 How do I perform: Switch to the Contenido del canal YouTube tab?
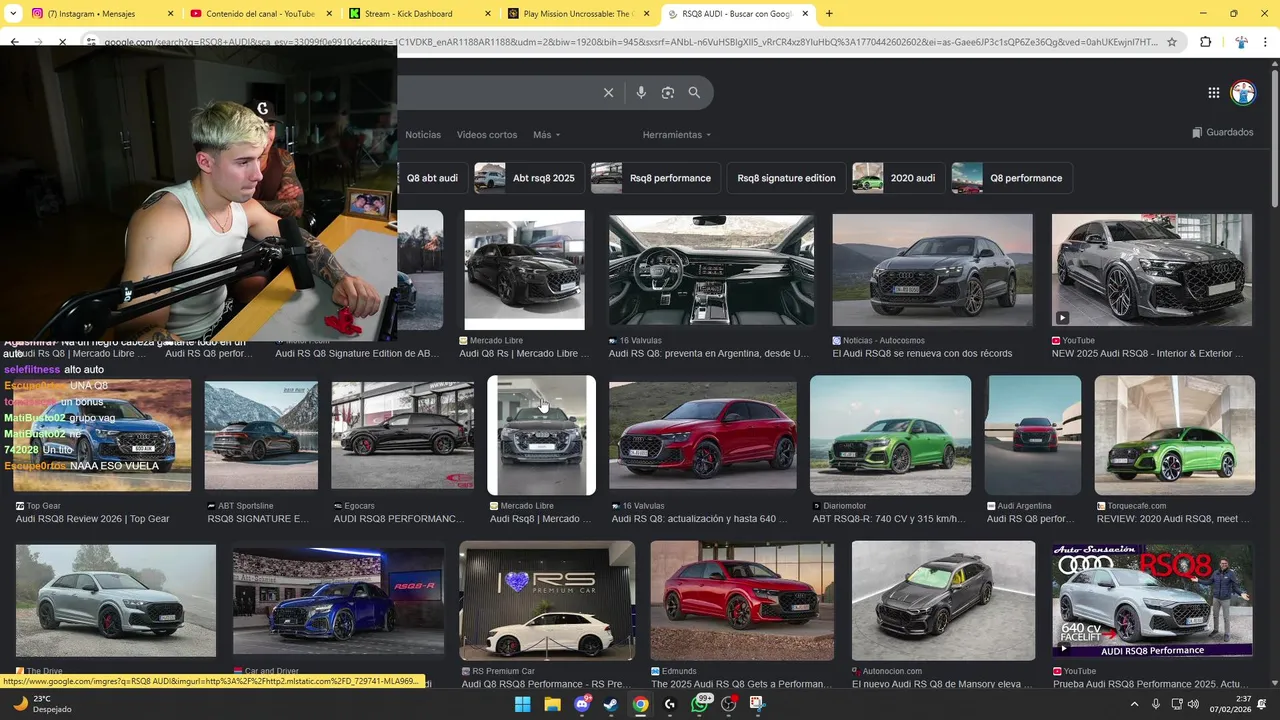tap(260, 14)
